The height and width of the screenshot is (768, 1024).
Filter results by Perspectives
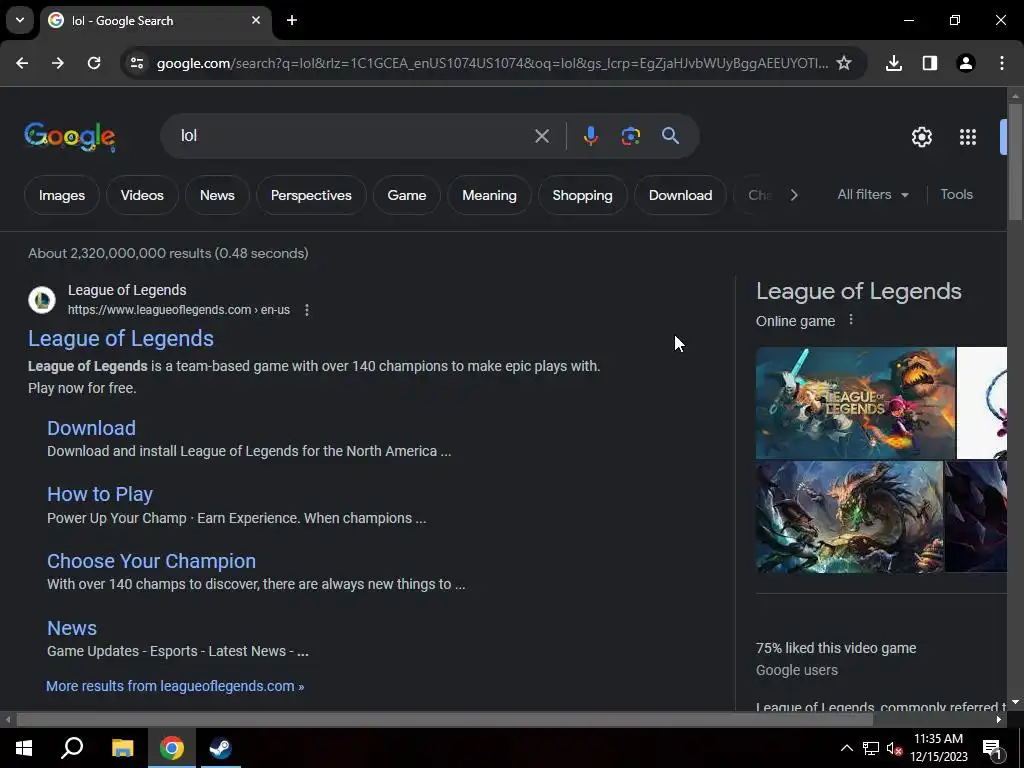(311, 195)
